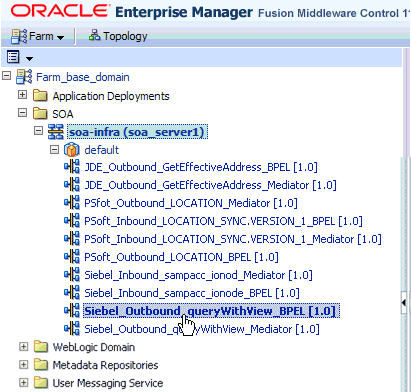Collapse the SOA folder
411x392 pixels.
22,113
